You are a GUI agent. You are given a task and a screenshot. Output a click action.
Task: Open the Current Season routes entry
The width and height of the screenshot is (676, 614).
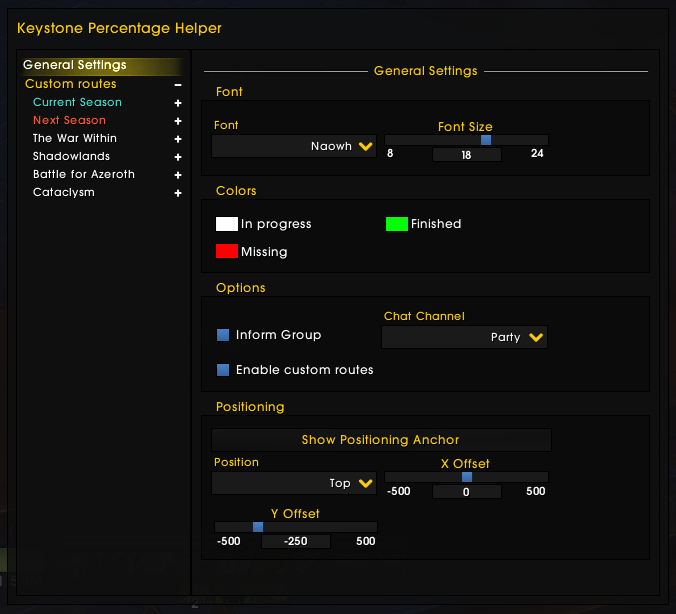coord(77,102)
